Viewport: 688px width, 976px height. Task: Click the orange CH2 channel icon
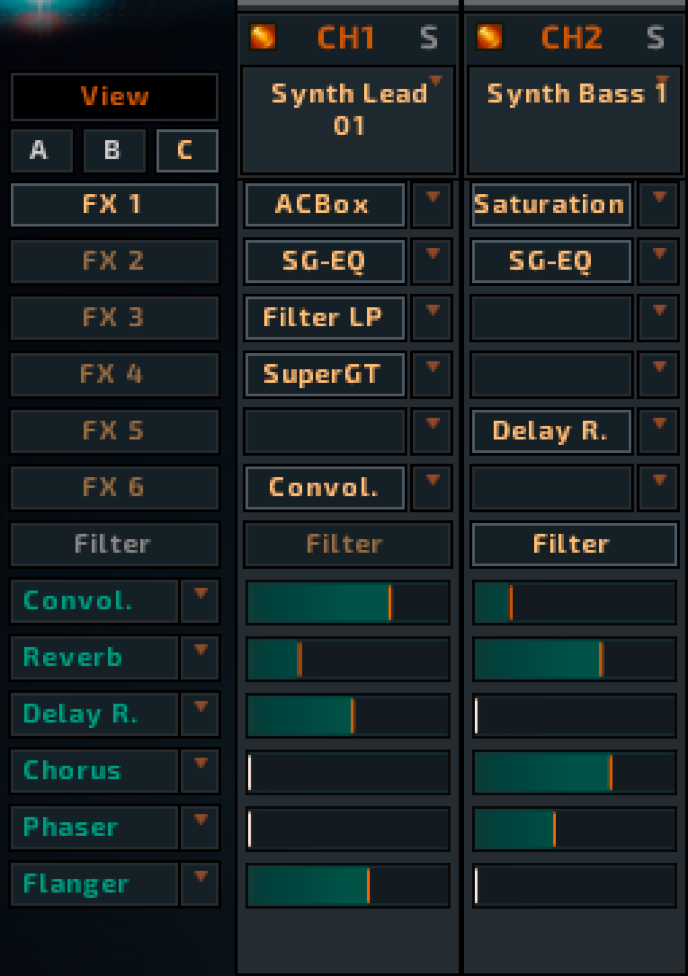click(x=489, y=38)
